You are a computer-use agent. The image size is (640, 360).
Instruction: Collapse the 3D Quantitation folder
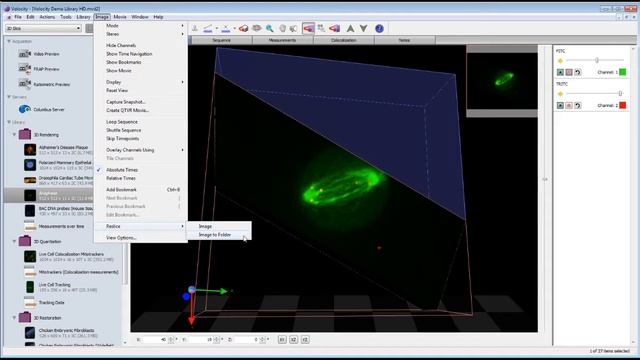coord(14,241)
